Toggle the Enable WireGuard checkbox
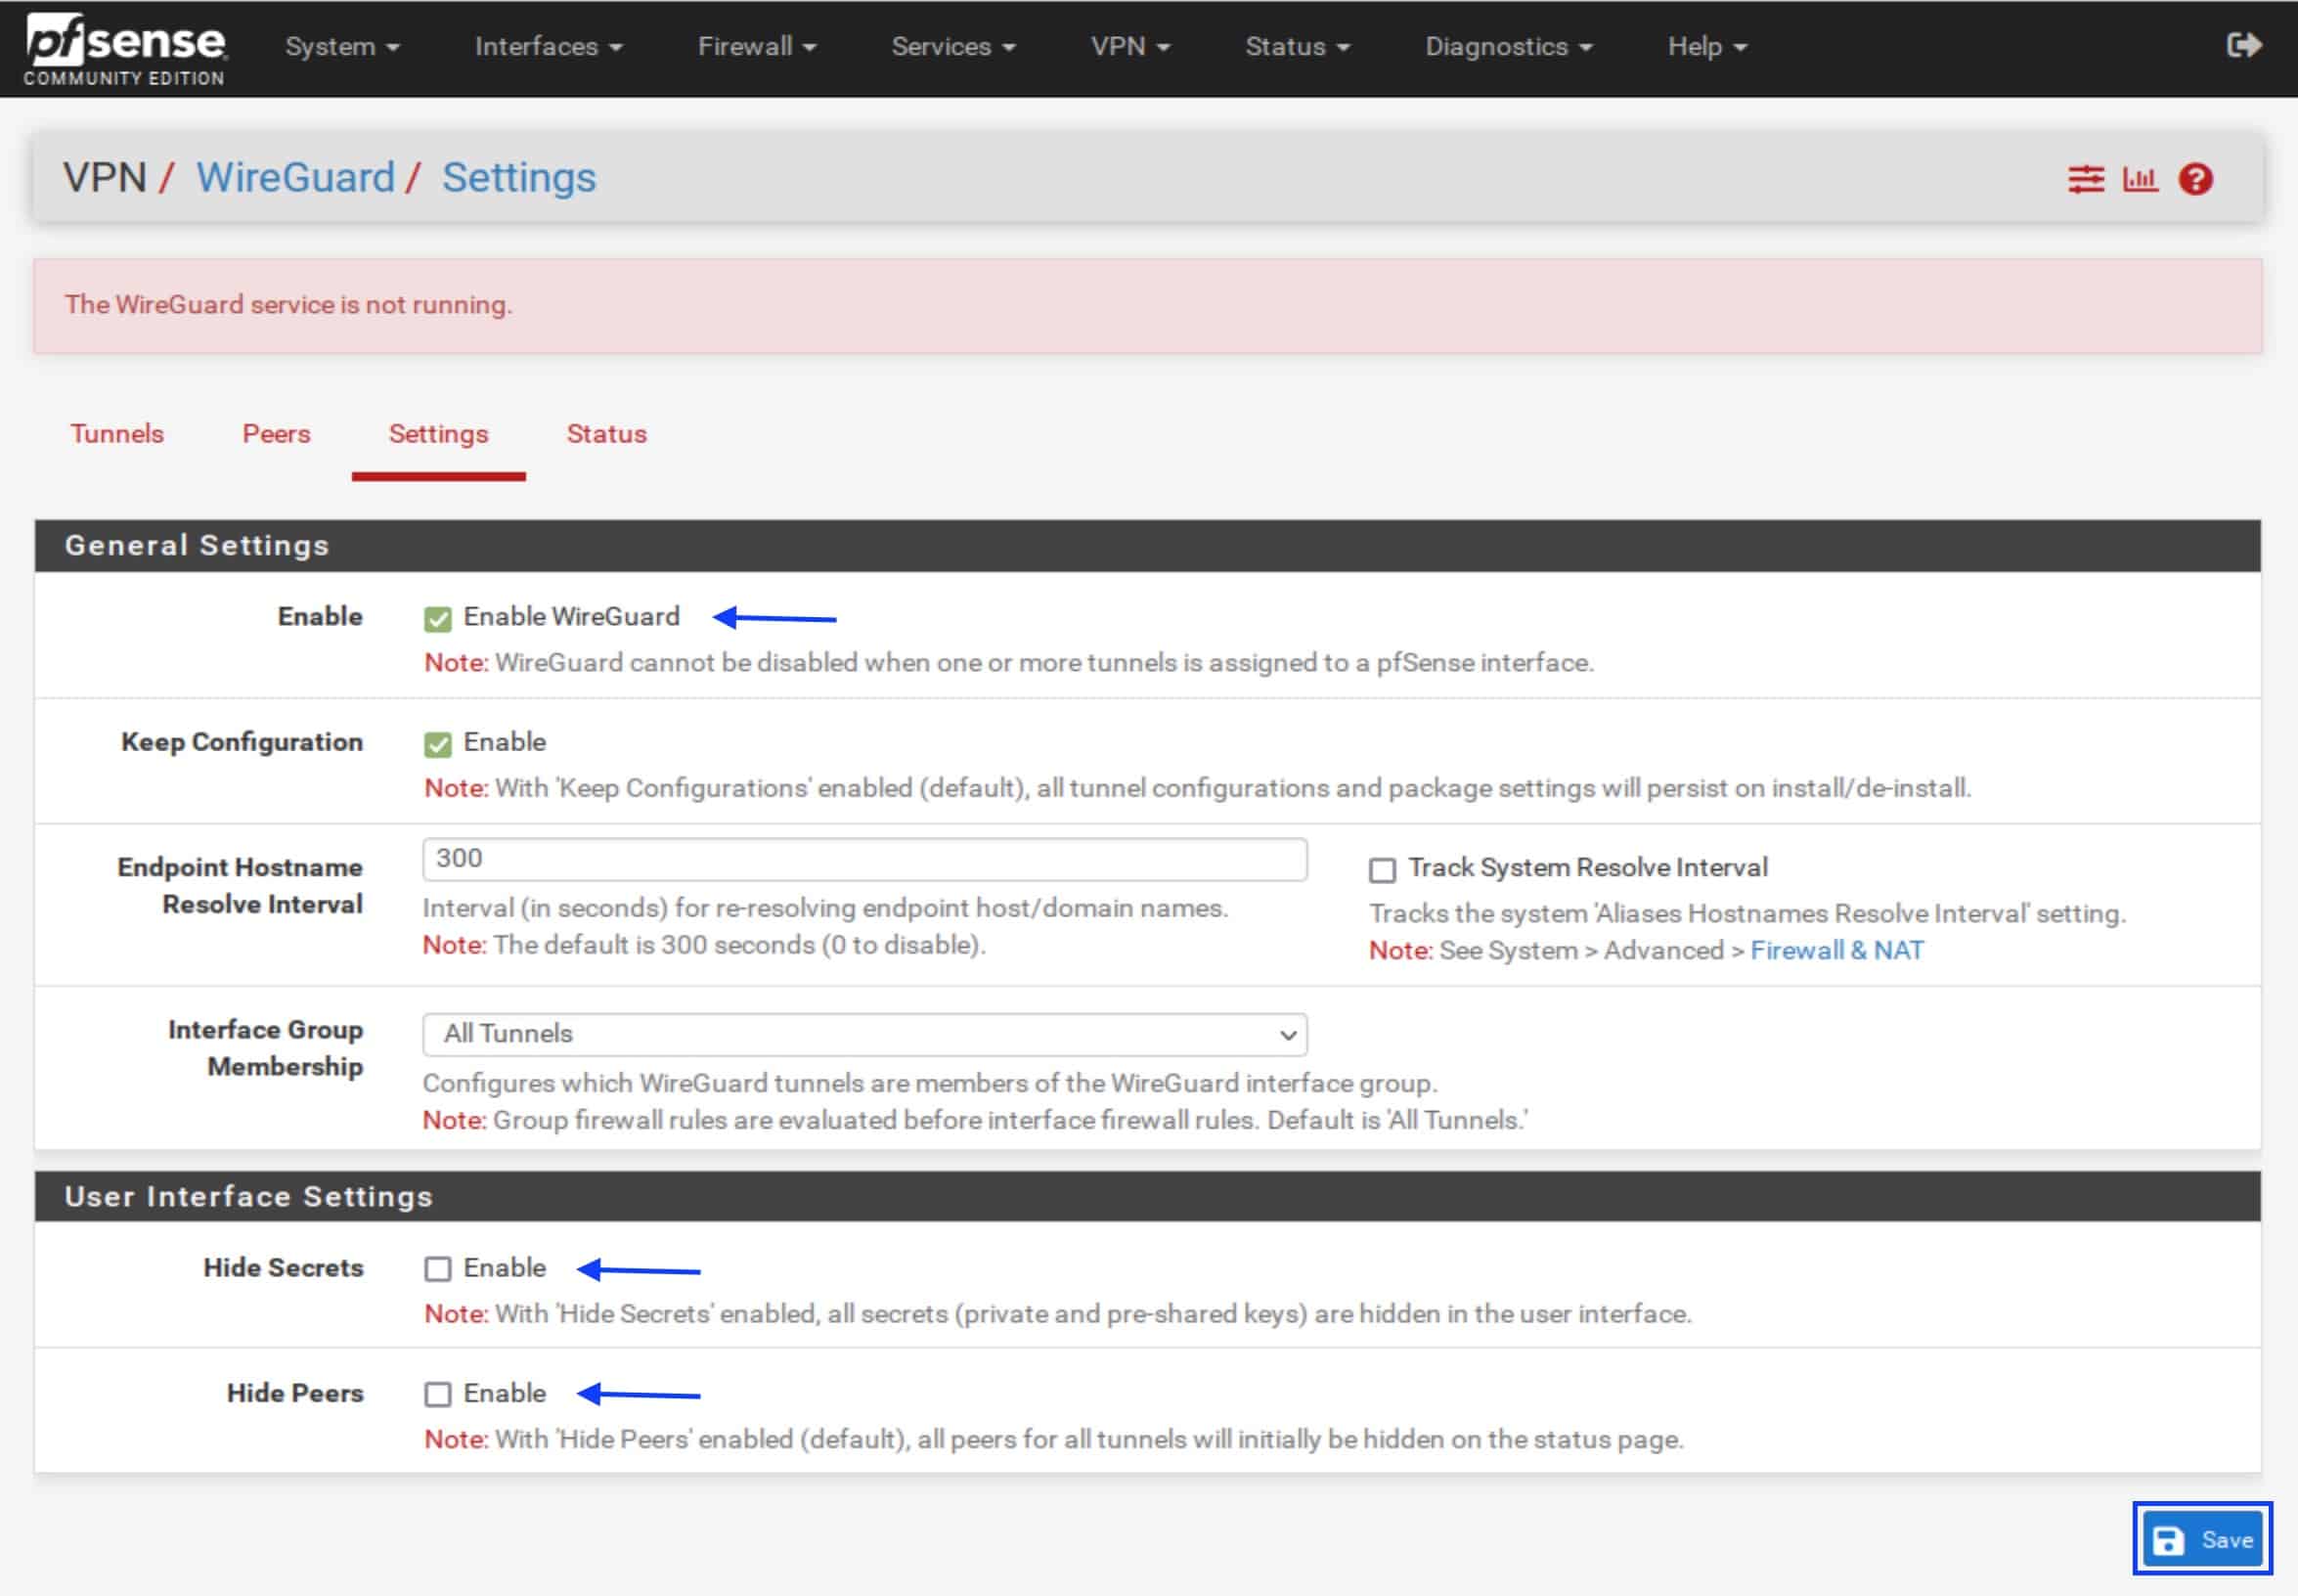The width and height of the screenshot is (2298, 1596). (x=437, y=619)
